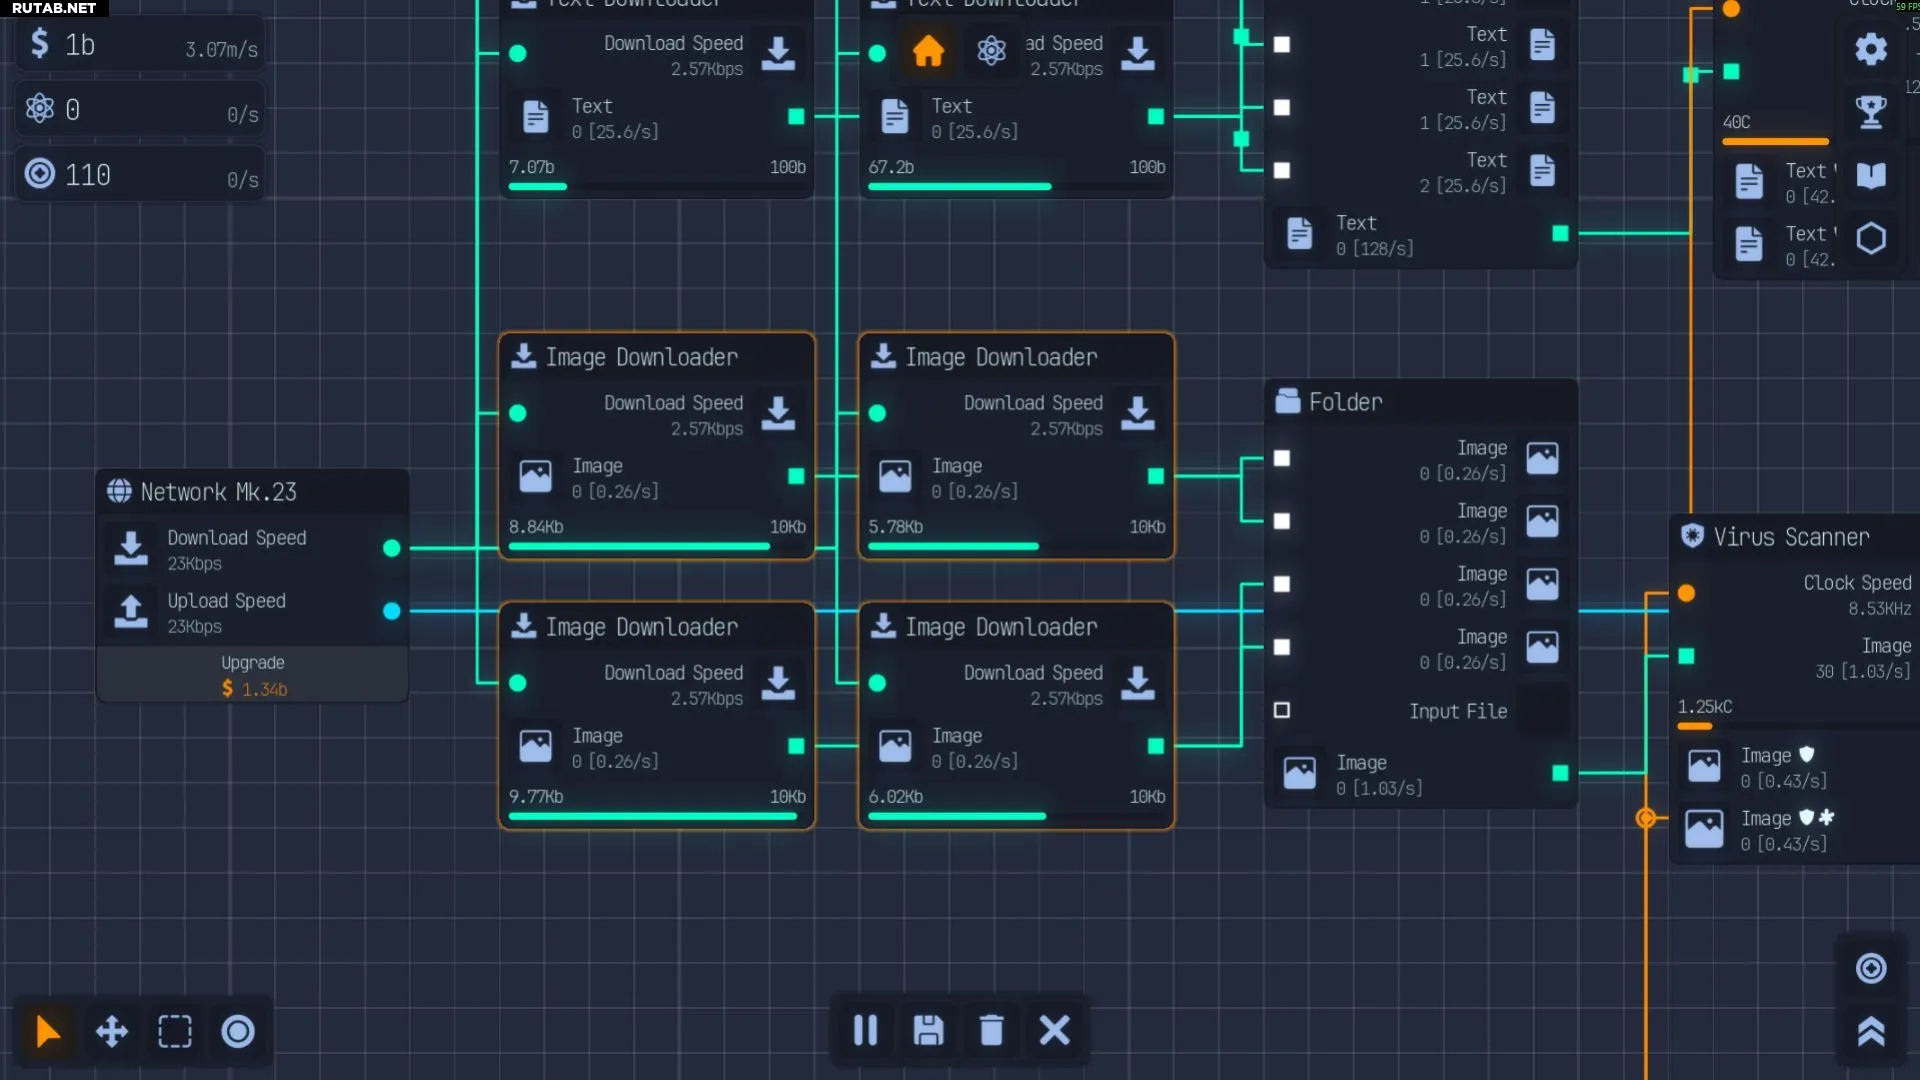Open the settings gear menu
Viewport: 1920px width, 1080px height.
1871,49
